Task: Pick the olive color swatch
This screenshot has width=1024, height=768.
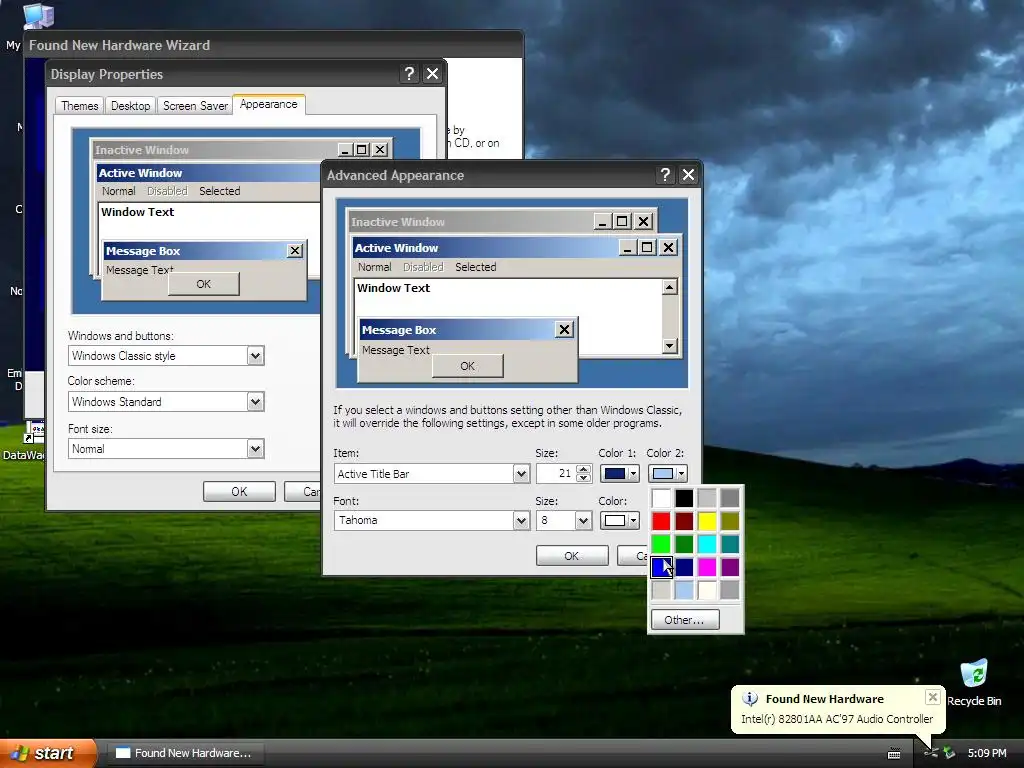Action: (x=729, y=521)
